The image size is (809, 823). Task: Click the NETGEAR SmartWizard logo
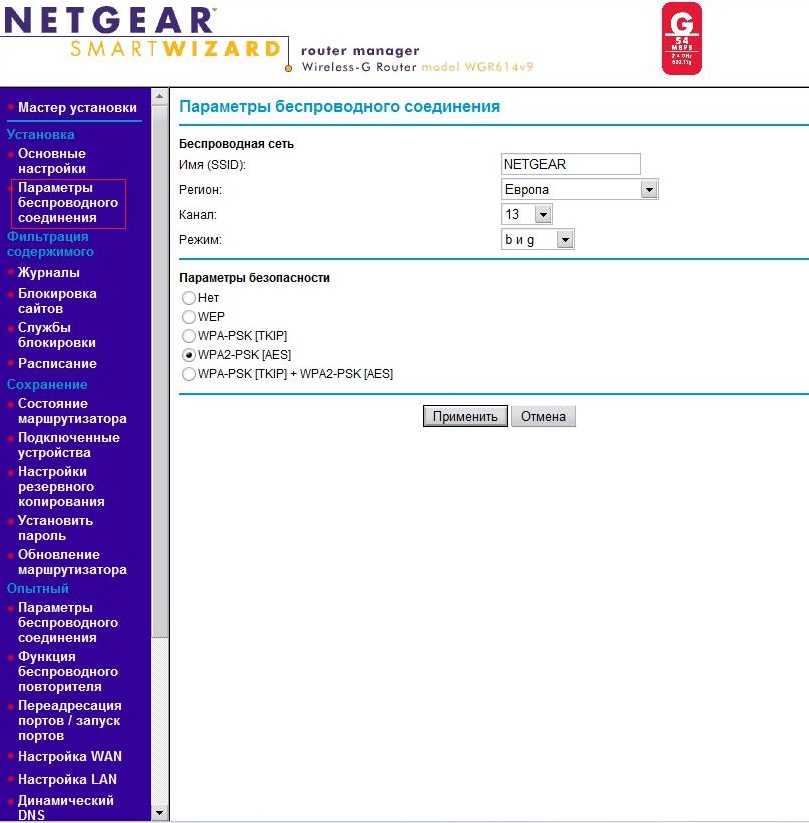(145, 35)
